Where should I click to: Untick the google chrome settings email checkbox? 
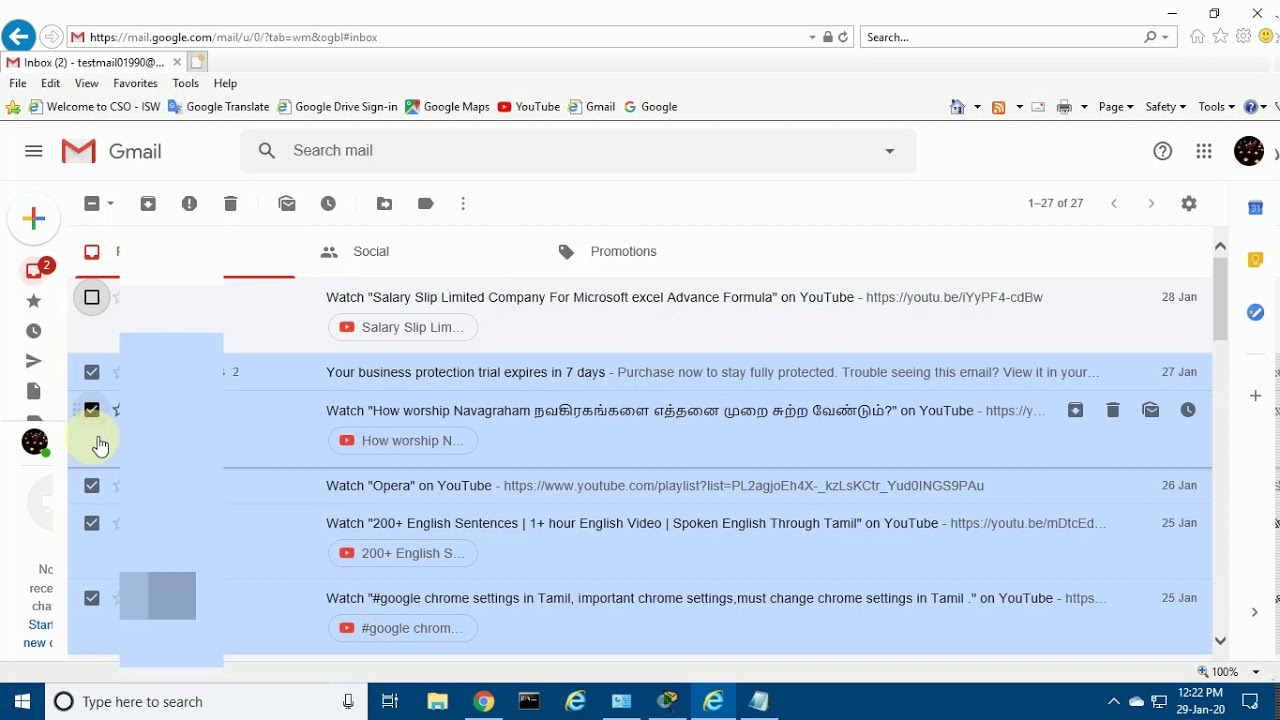point(92,598)
